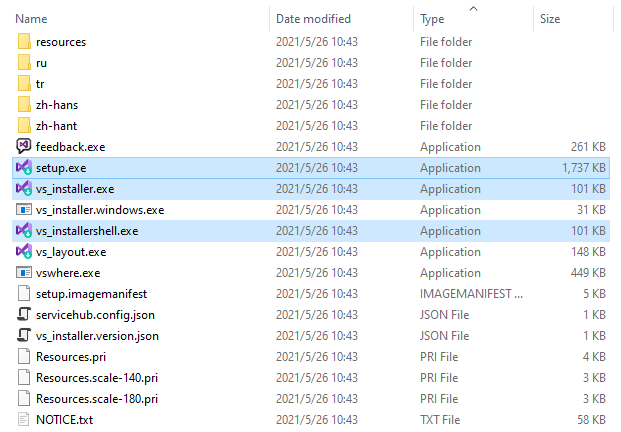Screen dimensions: 621x432
Task: Select the vs_installershell.exe file name
Action: tap(87, 231)
